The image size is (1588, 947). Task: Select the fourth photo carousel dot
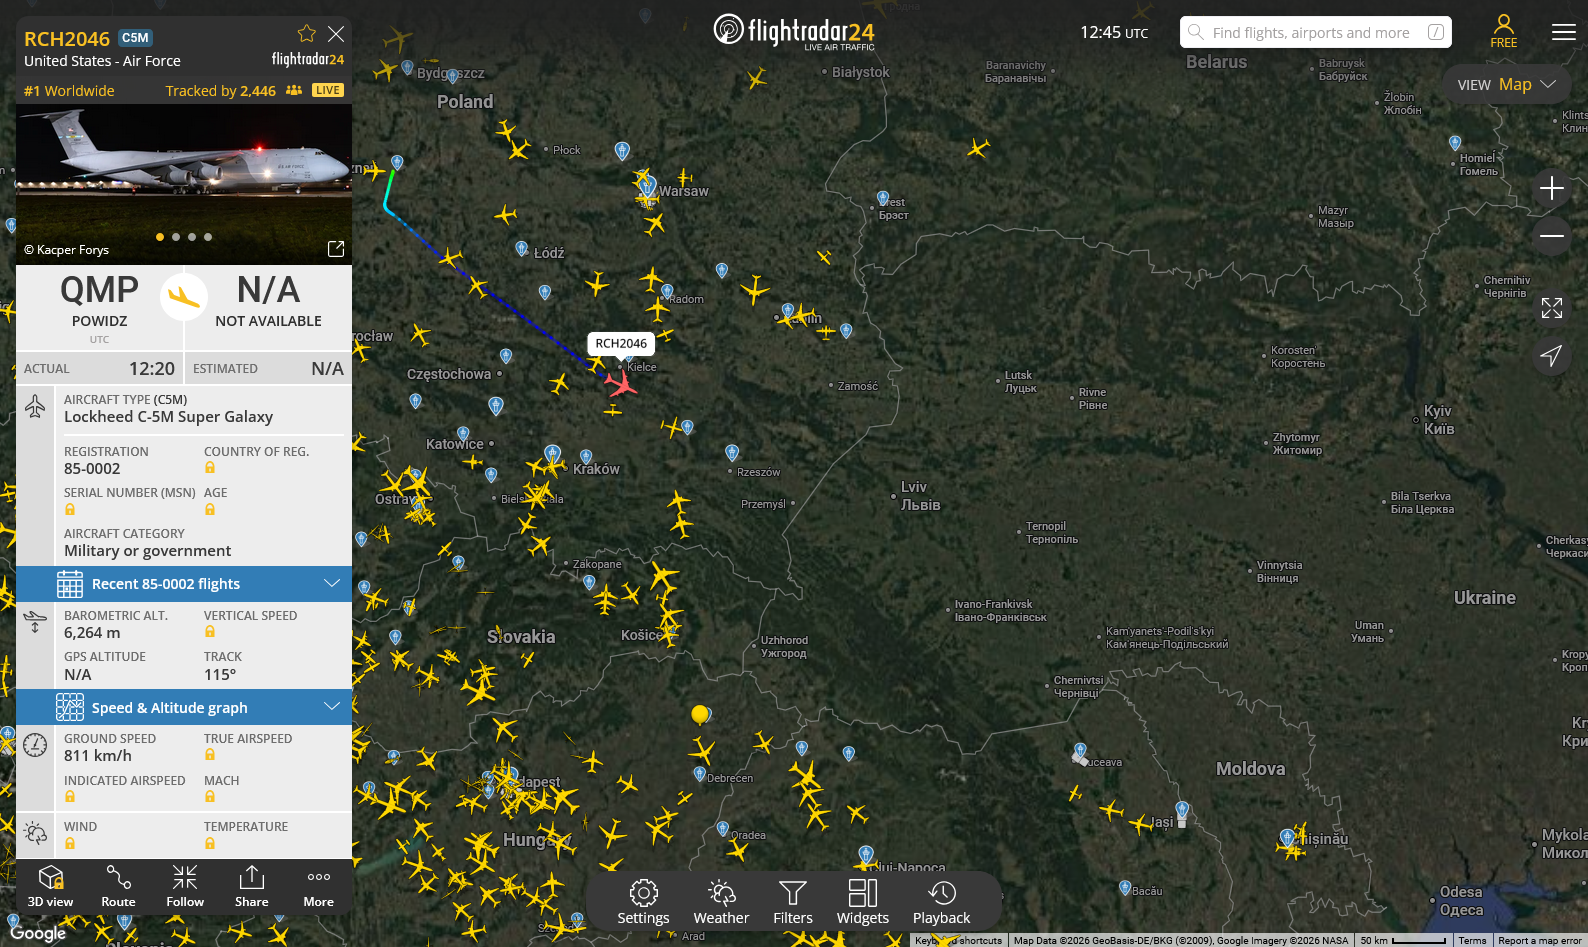tap(208, 237)
